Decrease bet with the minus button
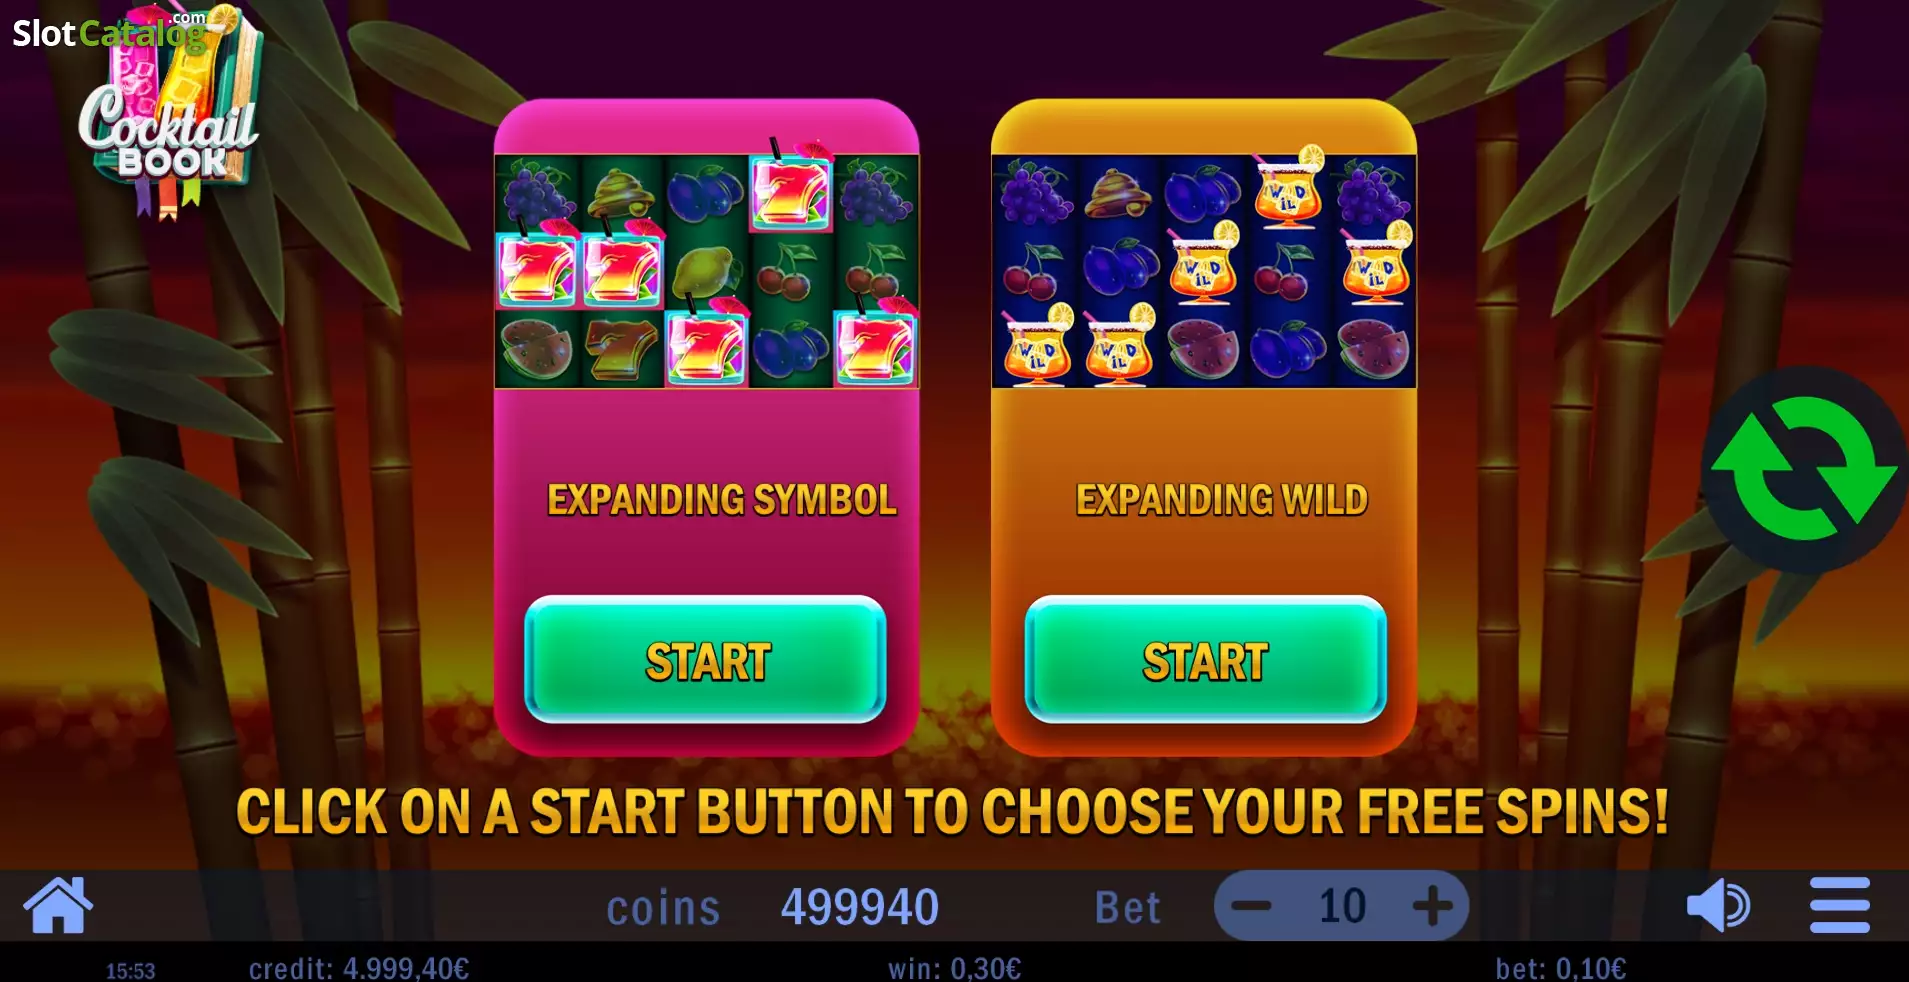 coord(1251,907)
